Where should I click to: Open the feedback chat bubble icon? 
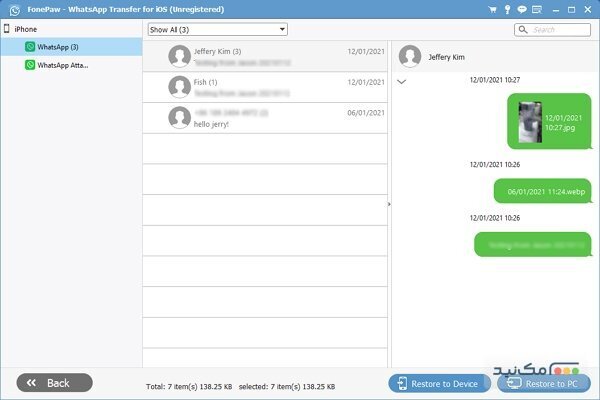click(522, 10)
